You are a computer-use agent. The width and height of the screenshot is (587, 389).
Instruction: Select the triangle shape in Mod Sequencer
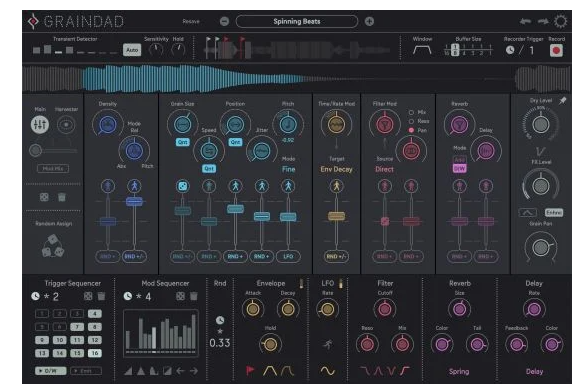pyautogui.click(x=141, y=371)
